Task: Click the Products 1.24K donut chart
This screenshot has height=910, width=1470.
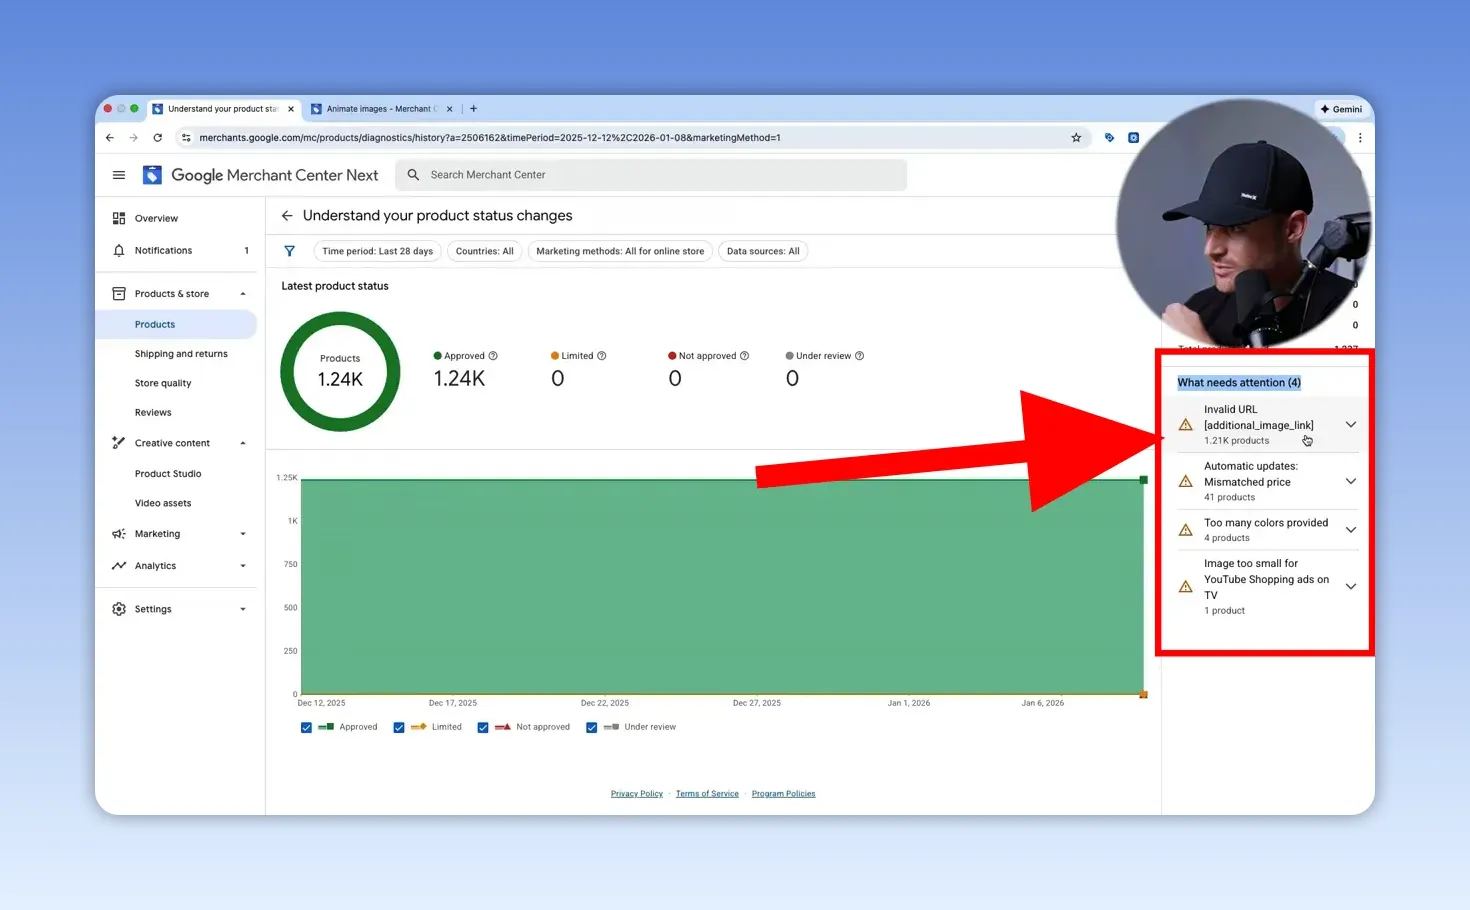Action: coord(340,372)
